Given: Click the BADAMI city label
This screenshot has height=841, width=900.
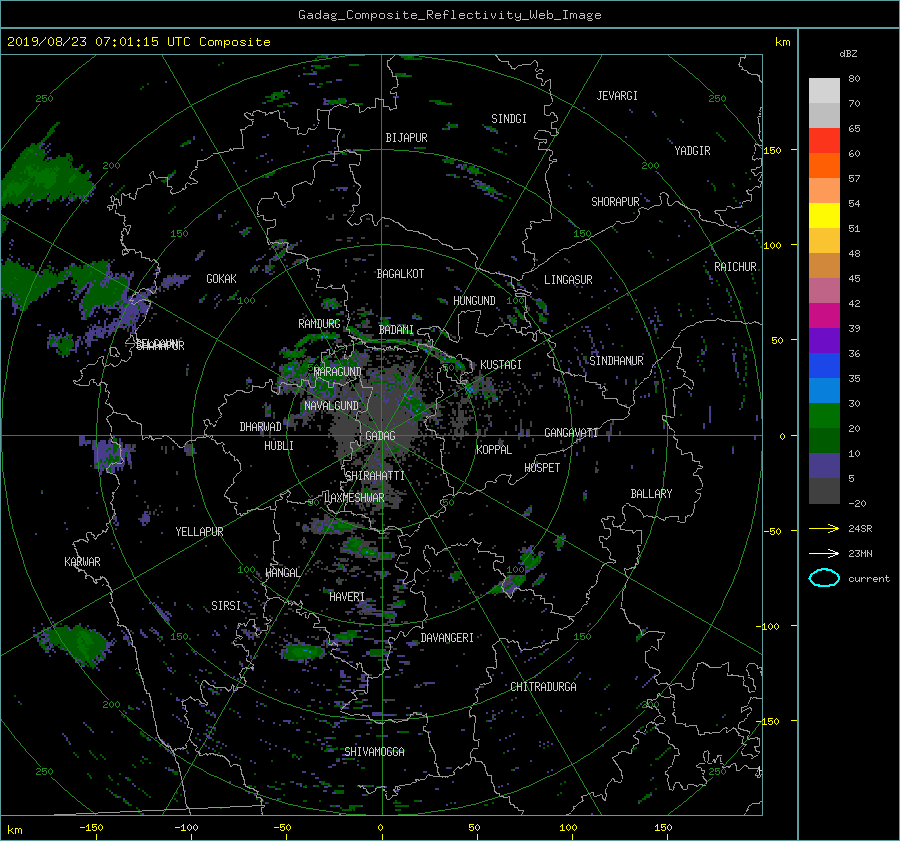Looking at the screenshot, I should click(396, 330).
